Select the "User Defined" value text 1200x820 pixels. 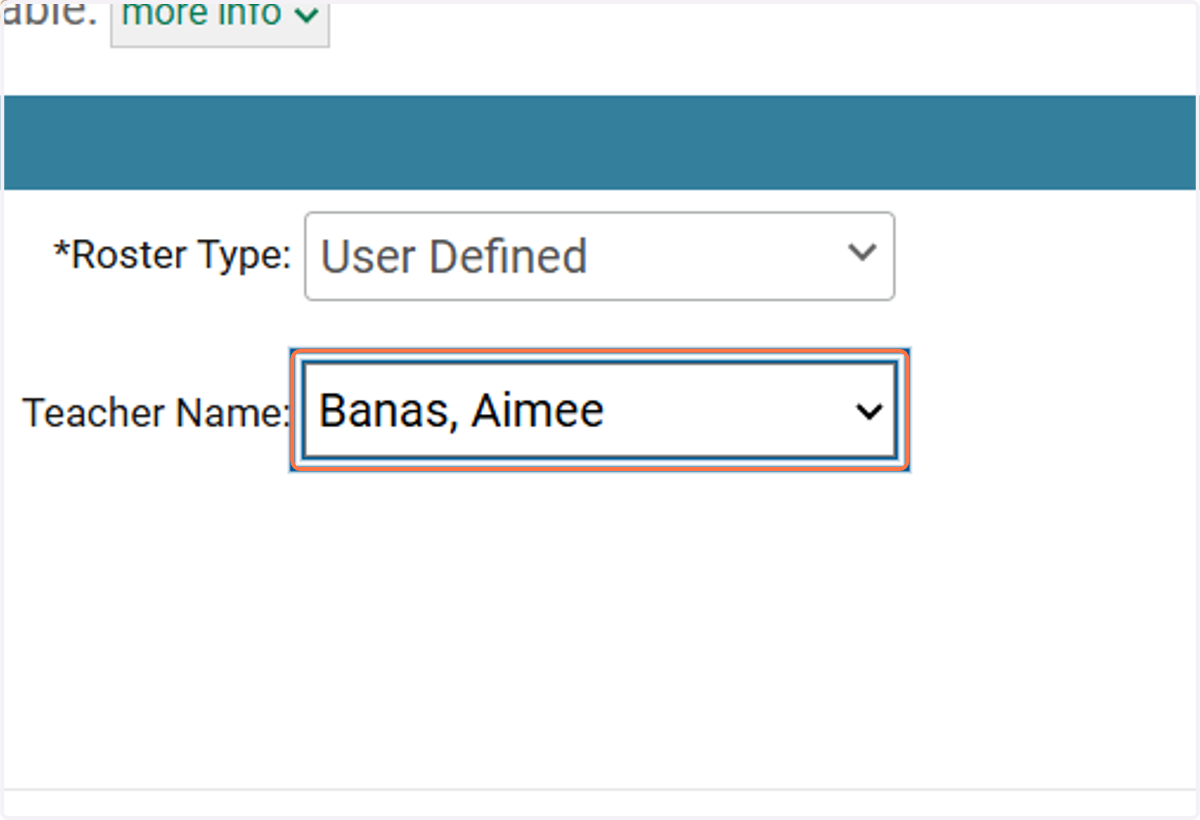(x=454, y=256)
